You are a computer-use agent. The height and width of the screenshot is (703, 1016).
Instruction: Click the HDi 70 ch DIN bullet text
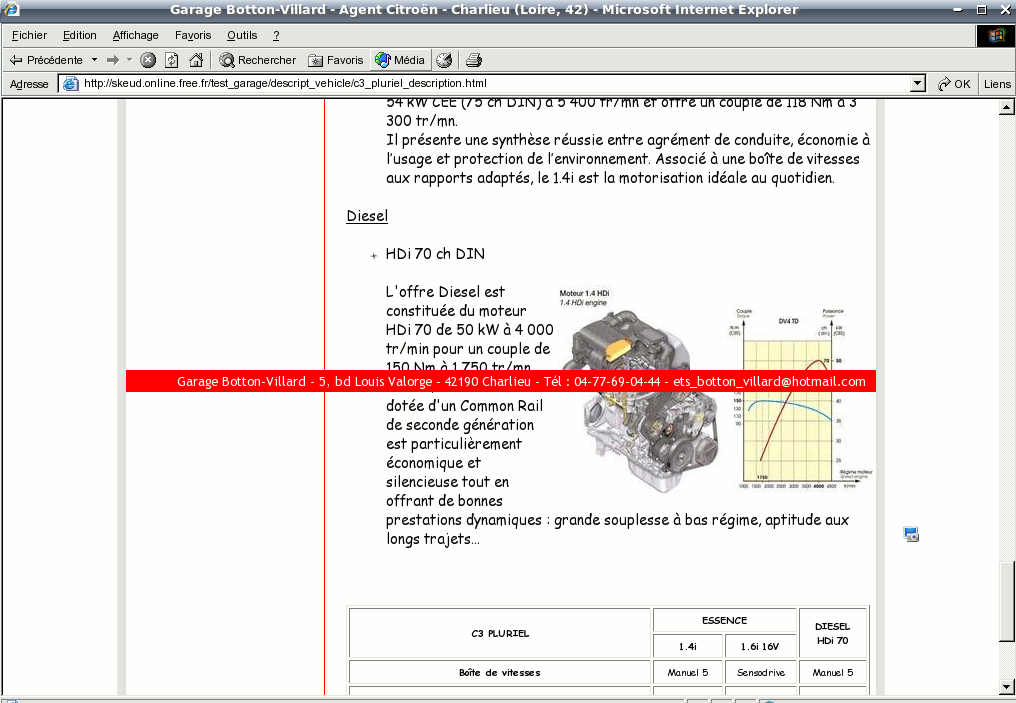[x=435, y=254]
